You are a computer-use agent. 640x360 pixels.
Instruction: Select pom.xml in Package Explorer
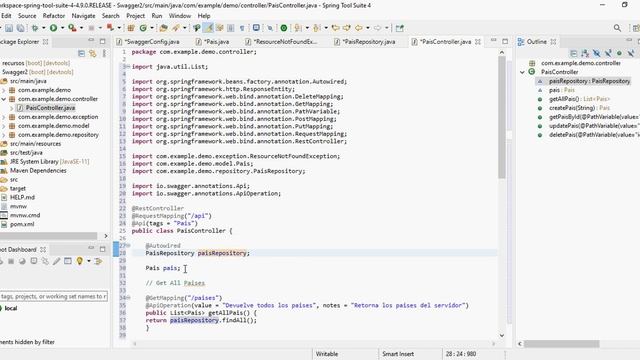[22, 224]
